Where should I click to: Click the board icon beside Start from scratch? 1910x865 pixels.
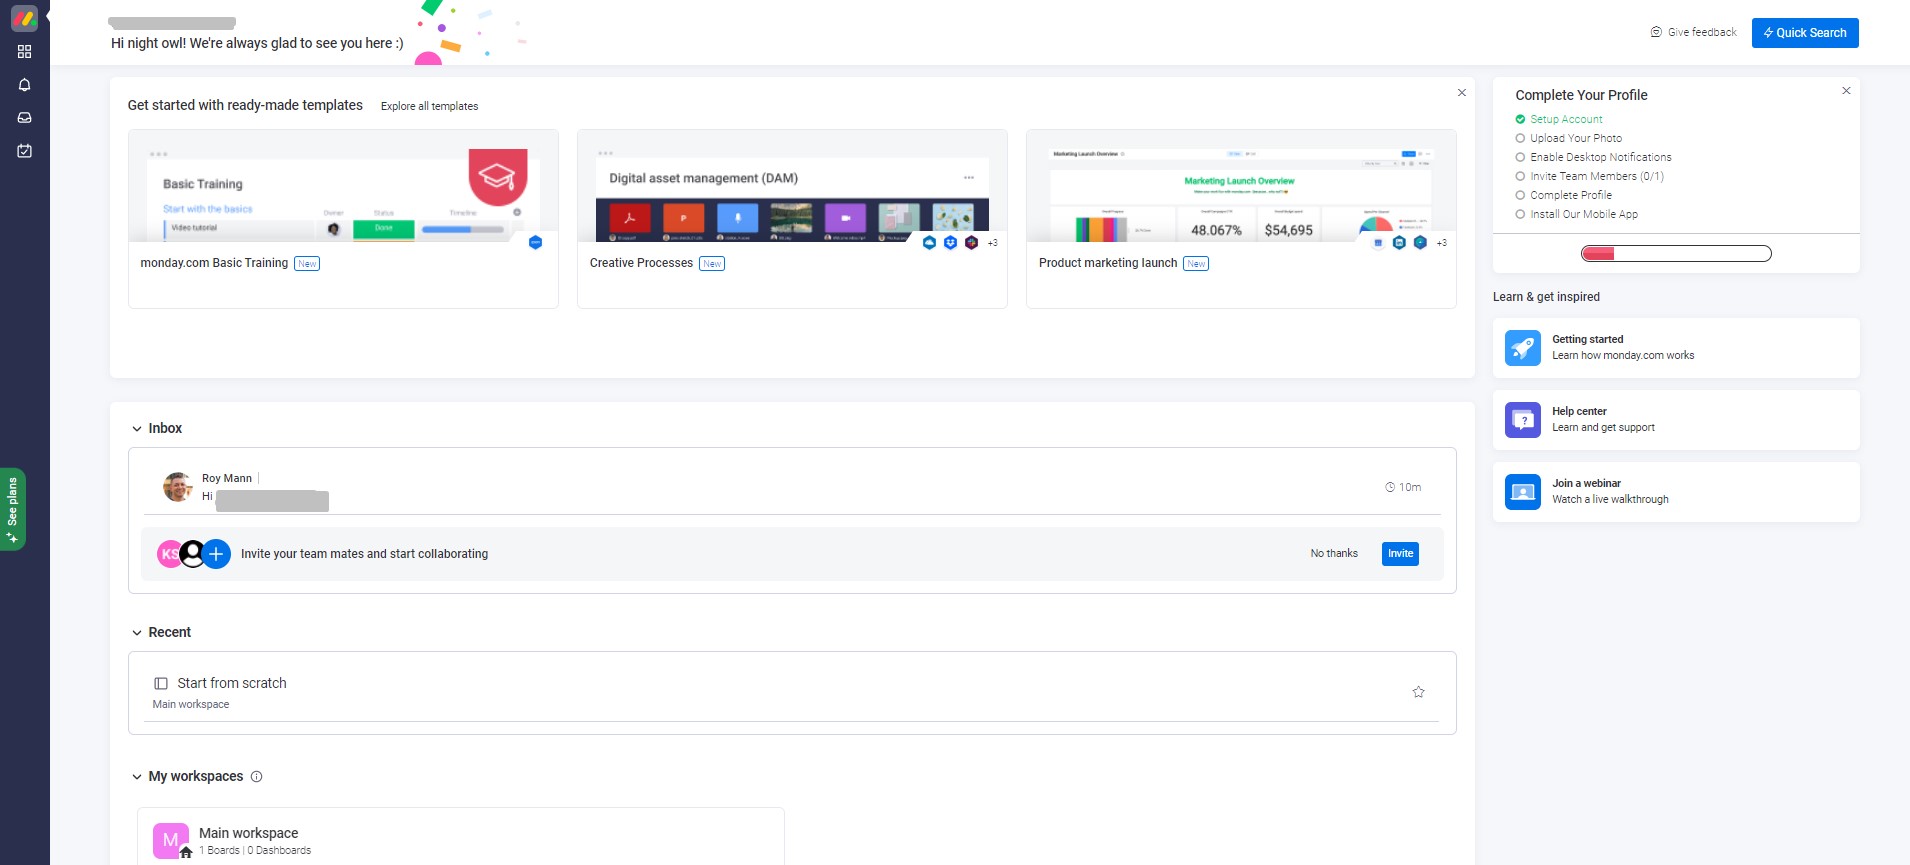click(161, 684)
